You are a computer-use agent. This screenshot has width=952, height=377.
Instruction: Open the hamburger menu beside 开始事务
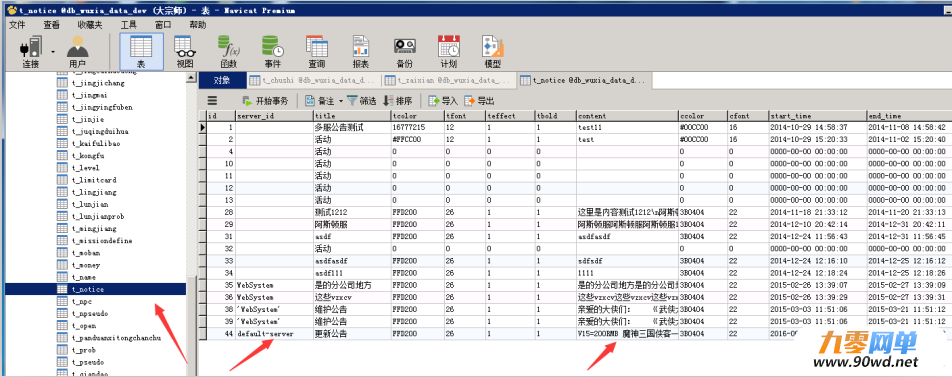tap(212, 101)
